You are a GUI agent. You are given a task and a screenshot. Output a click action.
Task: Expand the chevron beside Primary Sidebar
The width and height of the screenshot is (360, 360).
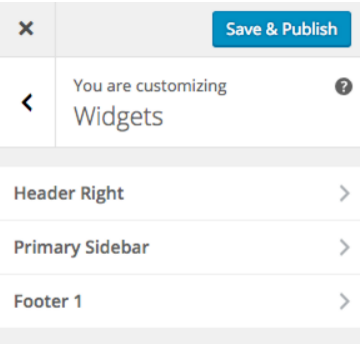click(345, 248)
